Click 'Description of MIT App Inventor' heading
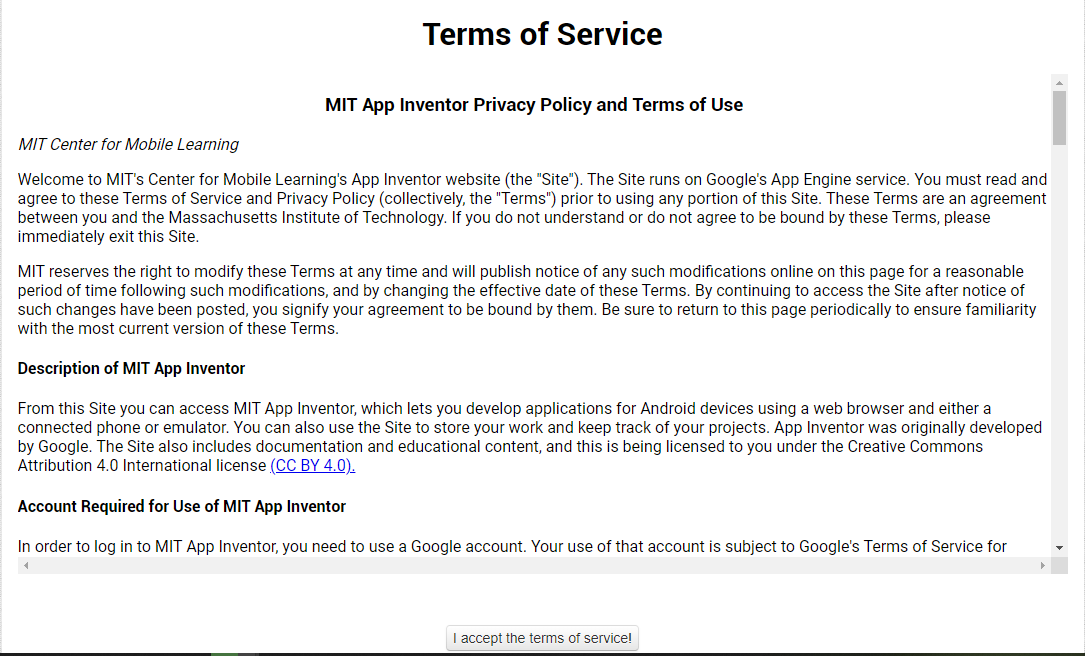The height and width of the screenshot is (656, 1085). click(x=131, y=368)
